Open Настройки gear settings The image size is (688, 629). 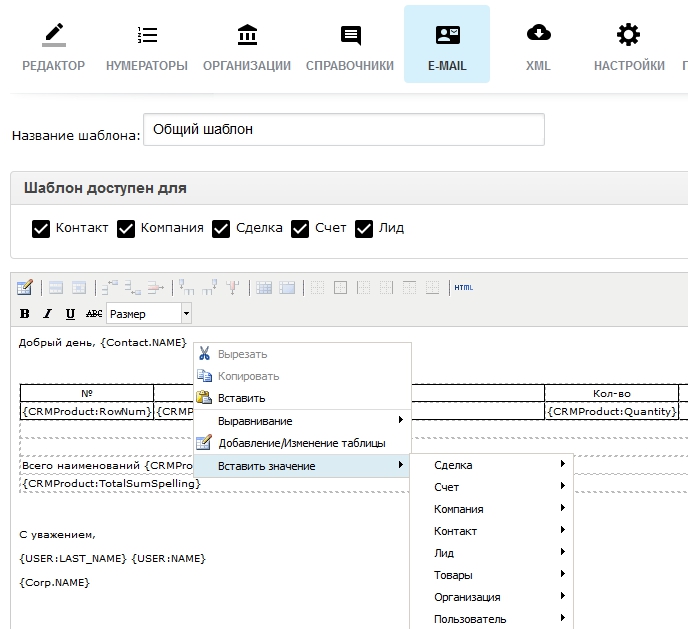point(628,46)
